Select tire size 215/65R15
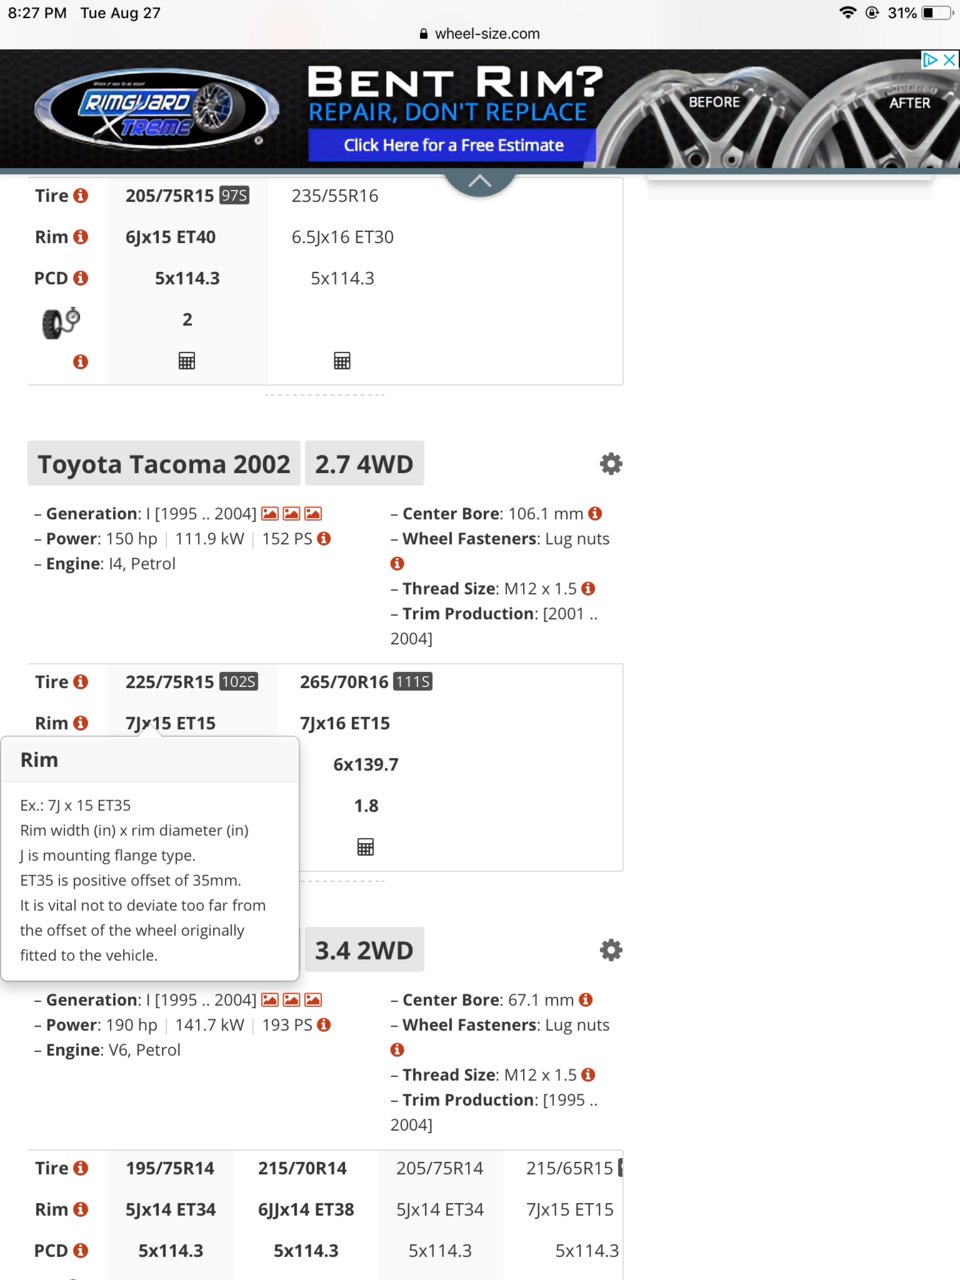The image size is (960, 1280). 570,1168
